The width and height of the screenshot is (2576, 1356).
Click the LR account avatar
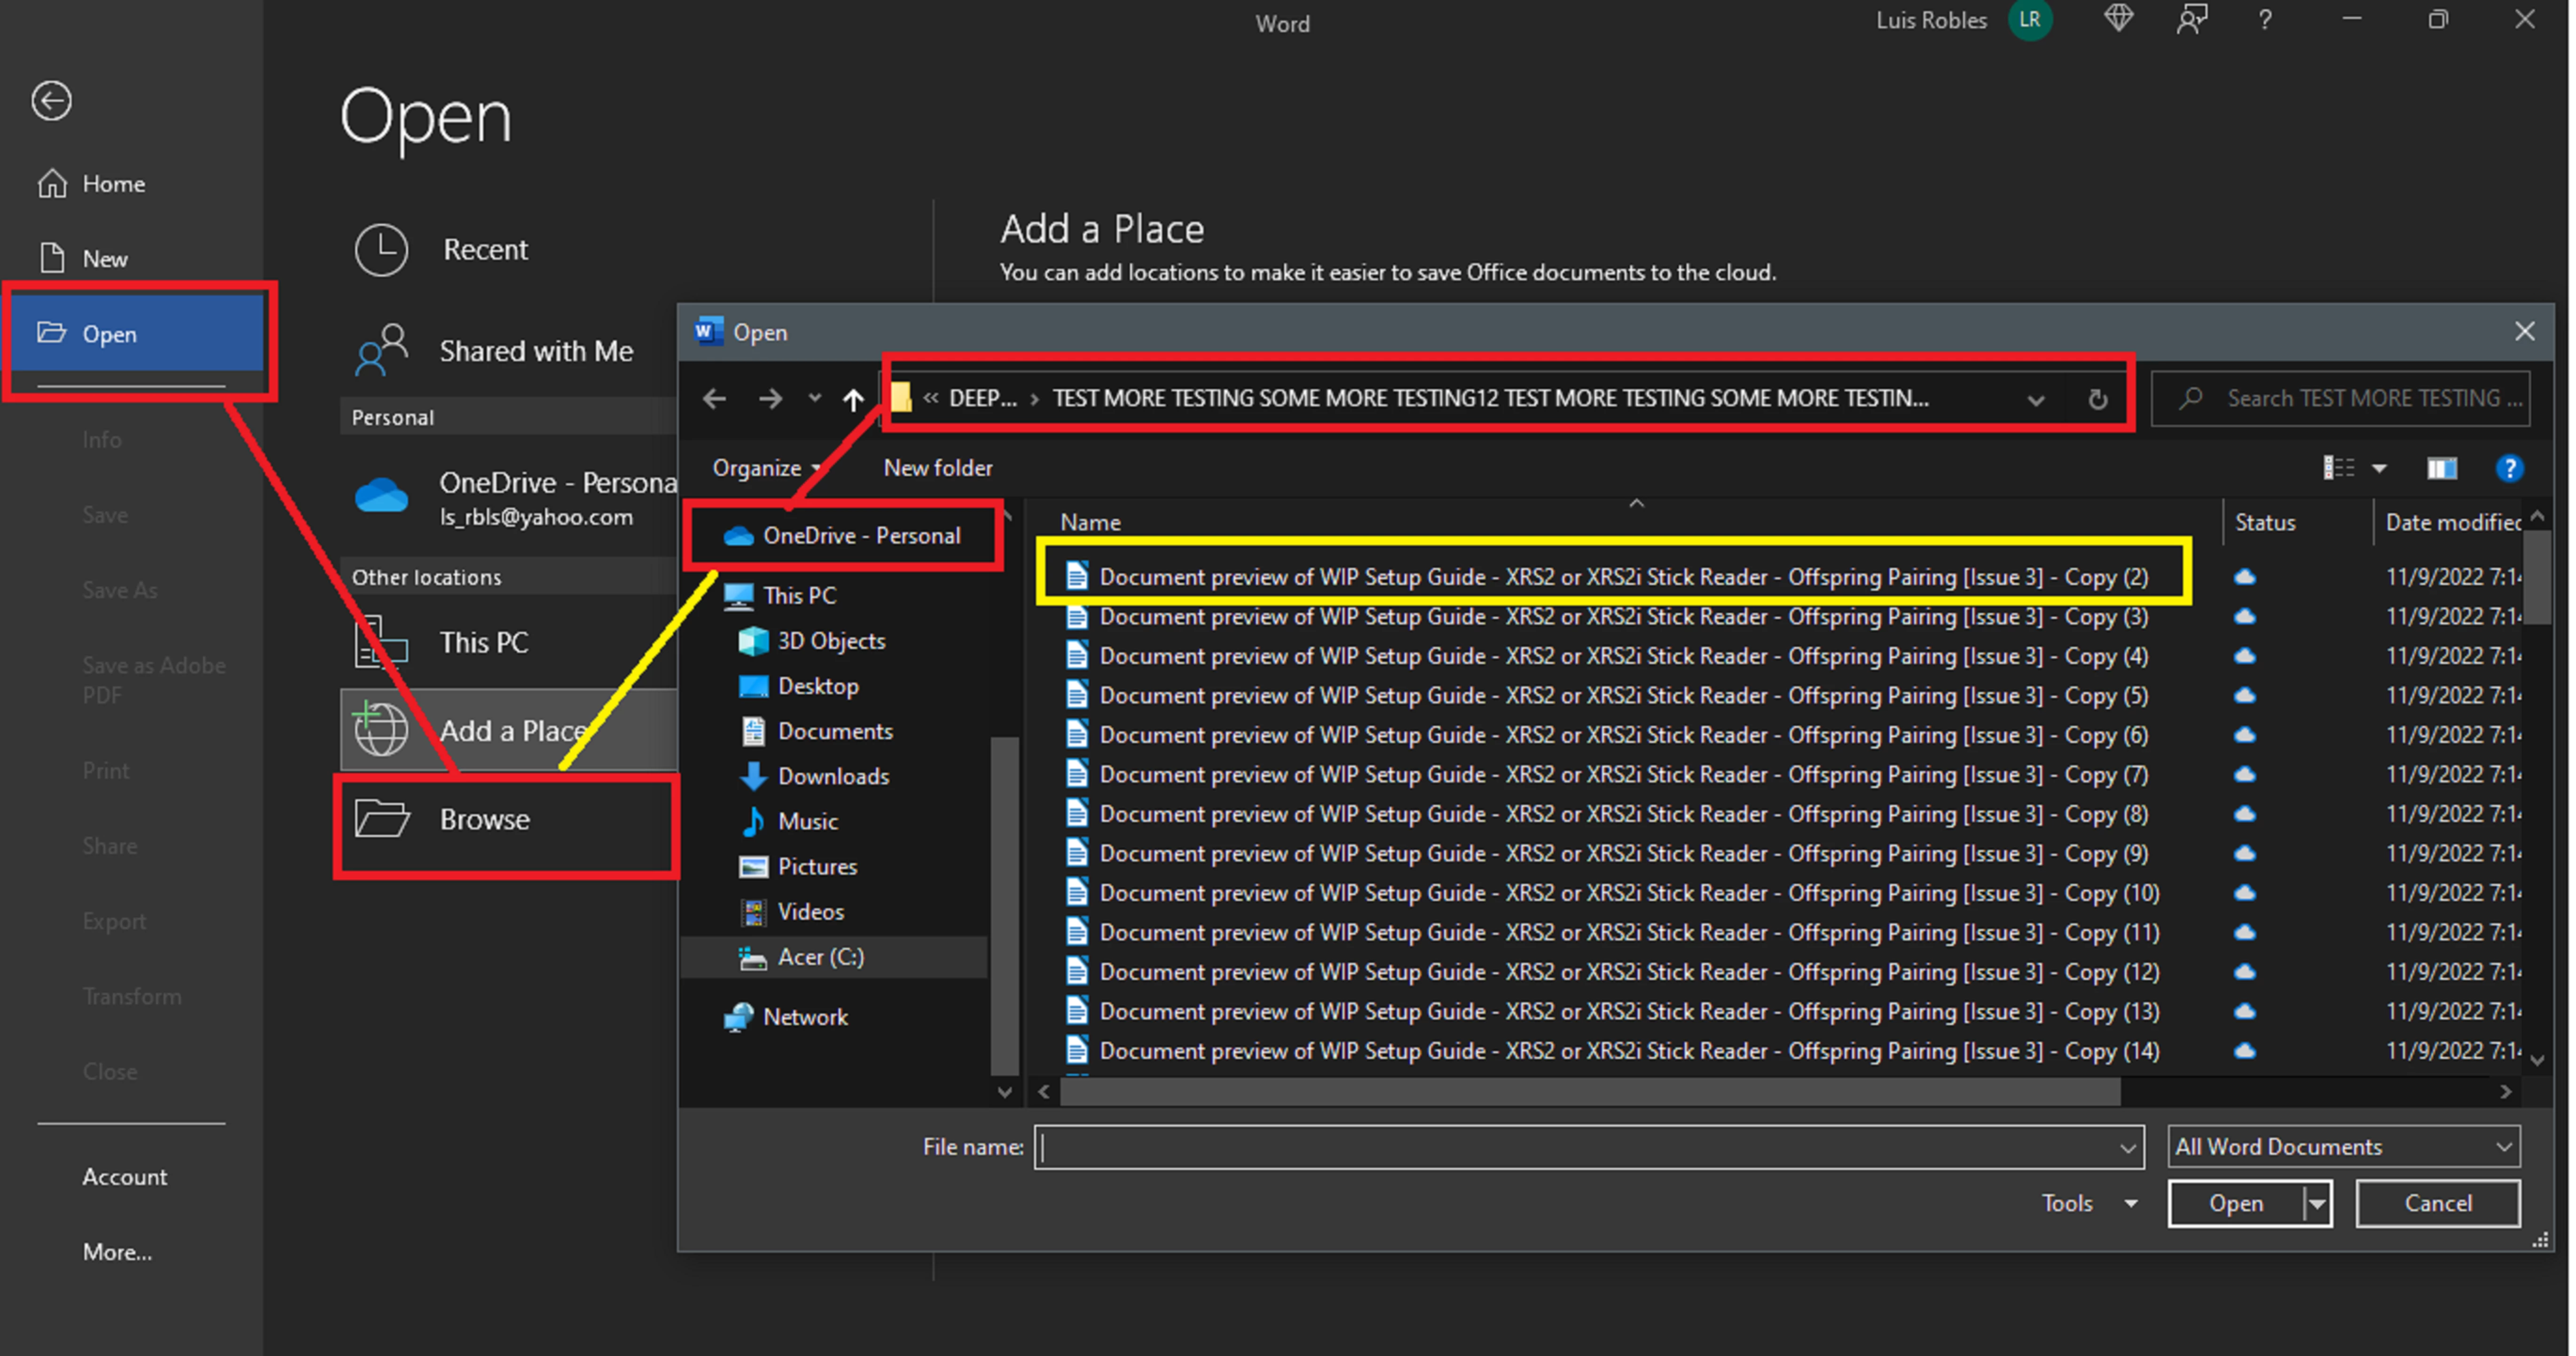point(2029,20)
